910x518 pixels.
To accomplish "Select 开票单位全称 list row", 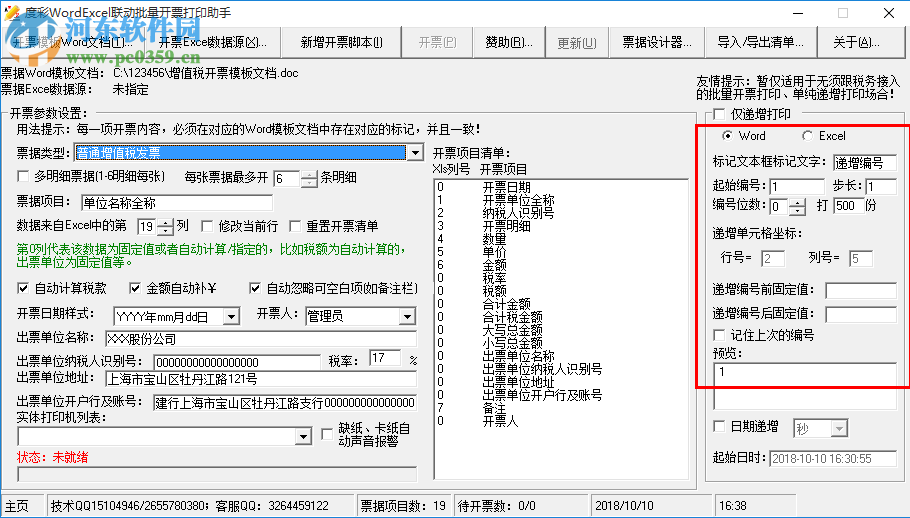I will (x=561, y=200).
